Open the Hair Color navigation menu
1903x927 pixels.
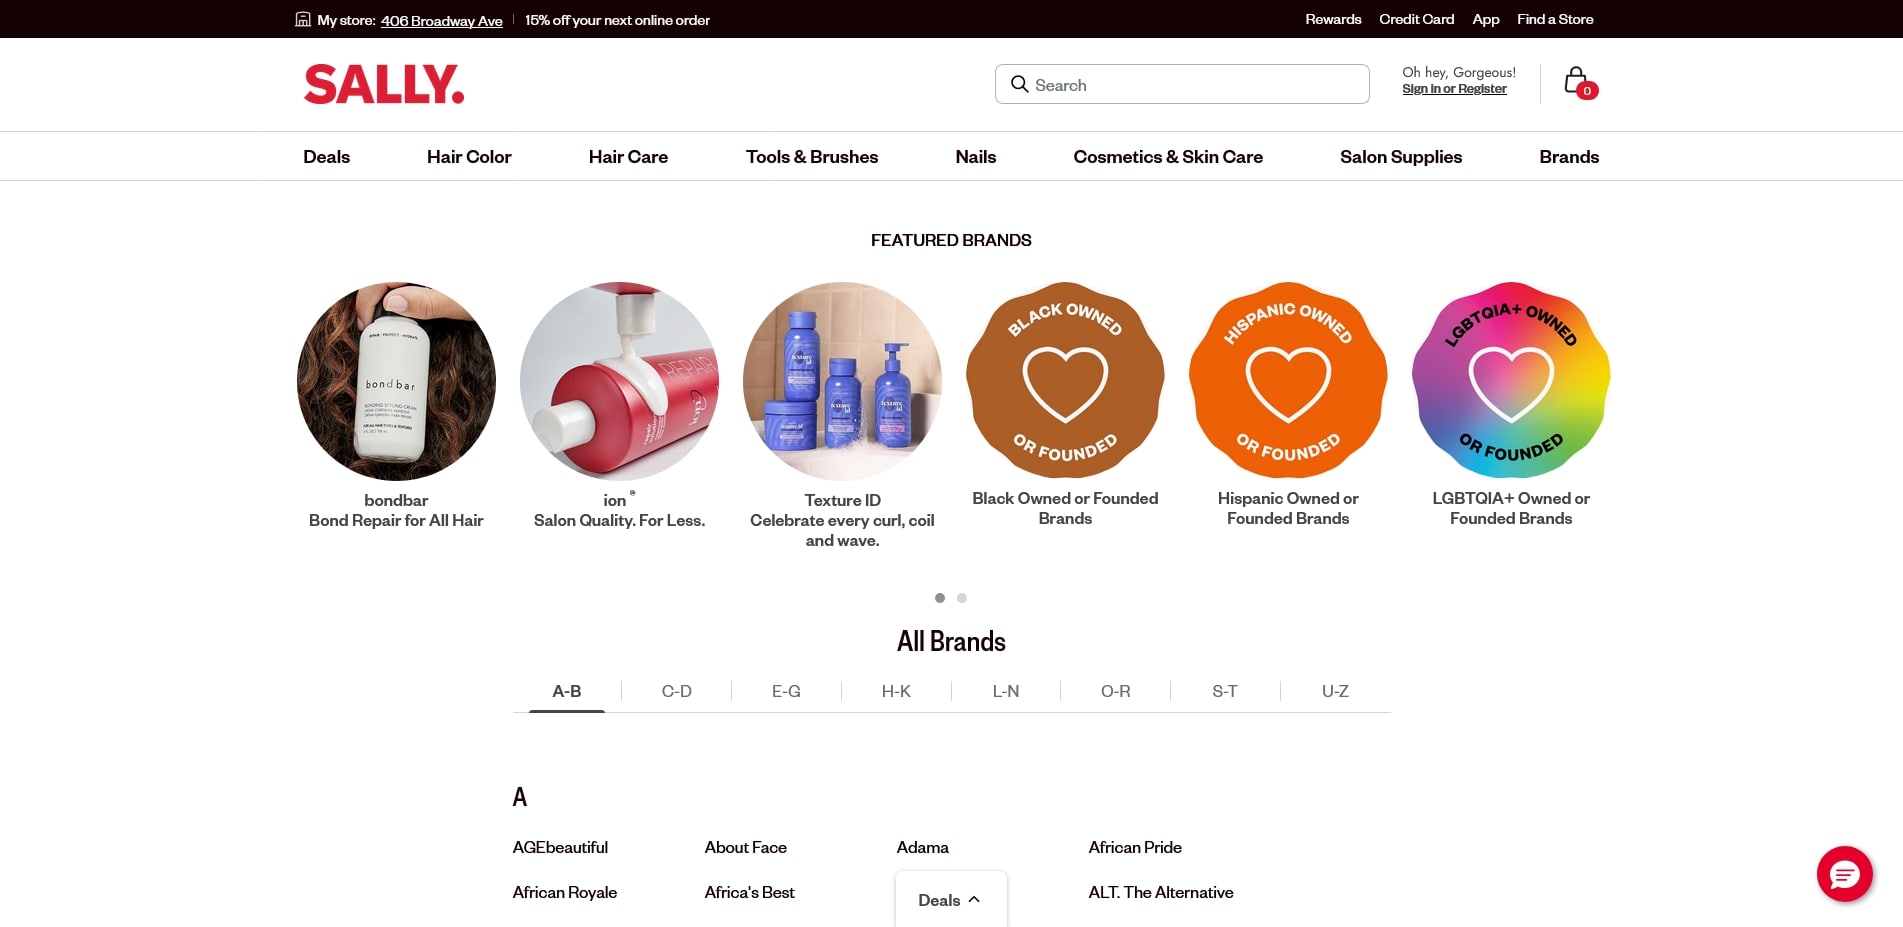(x=469, y=157)
